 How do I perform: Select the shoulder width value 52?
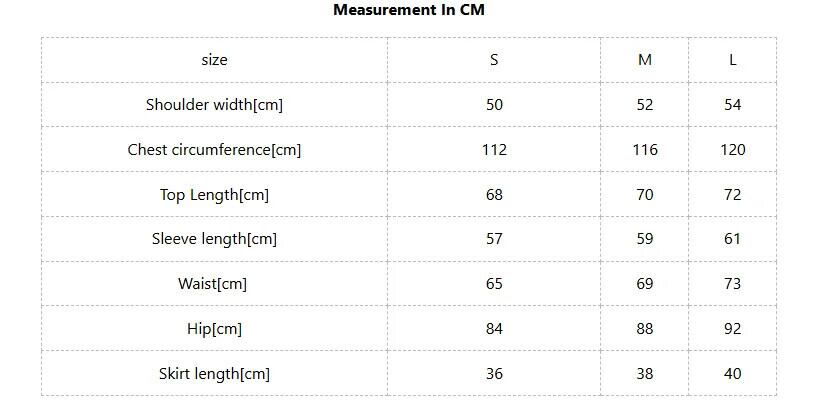coord(645,105)
